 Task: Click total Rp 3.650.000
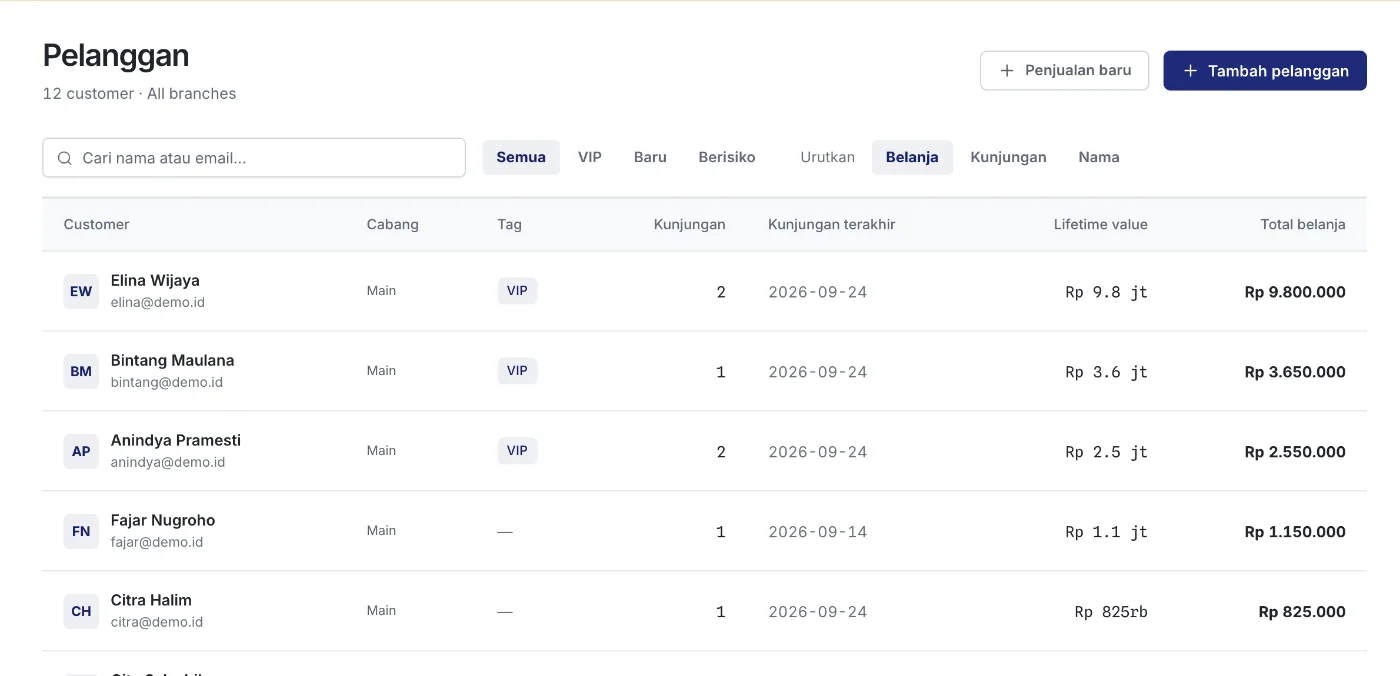tap(1295, 372)
